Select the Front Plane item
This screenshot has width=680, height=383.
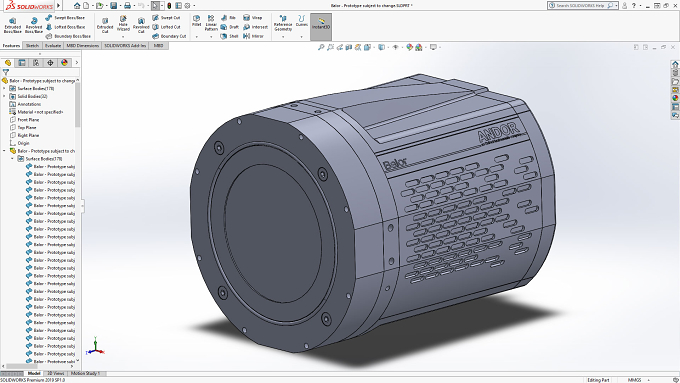click(x=28, y=120)
